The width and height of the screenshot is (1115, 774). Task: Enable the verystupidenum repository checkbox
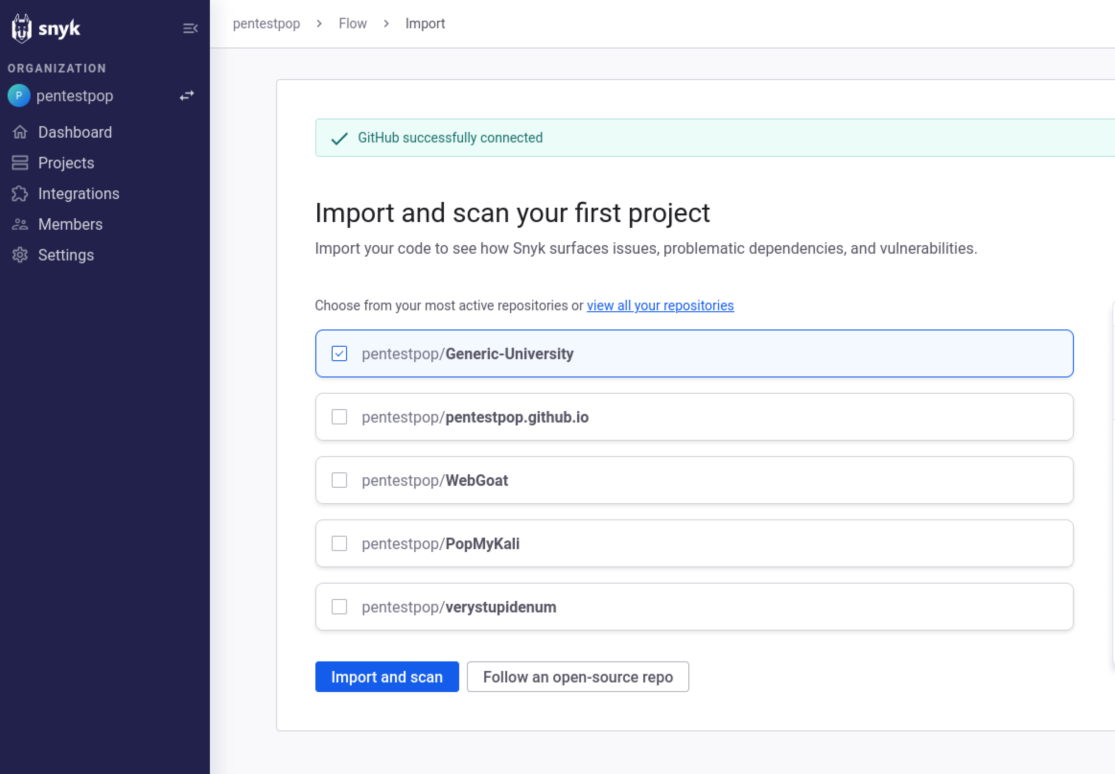point(339,607)
